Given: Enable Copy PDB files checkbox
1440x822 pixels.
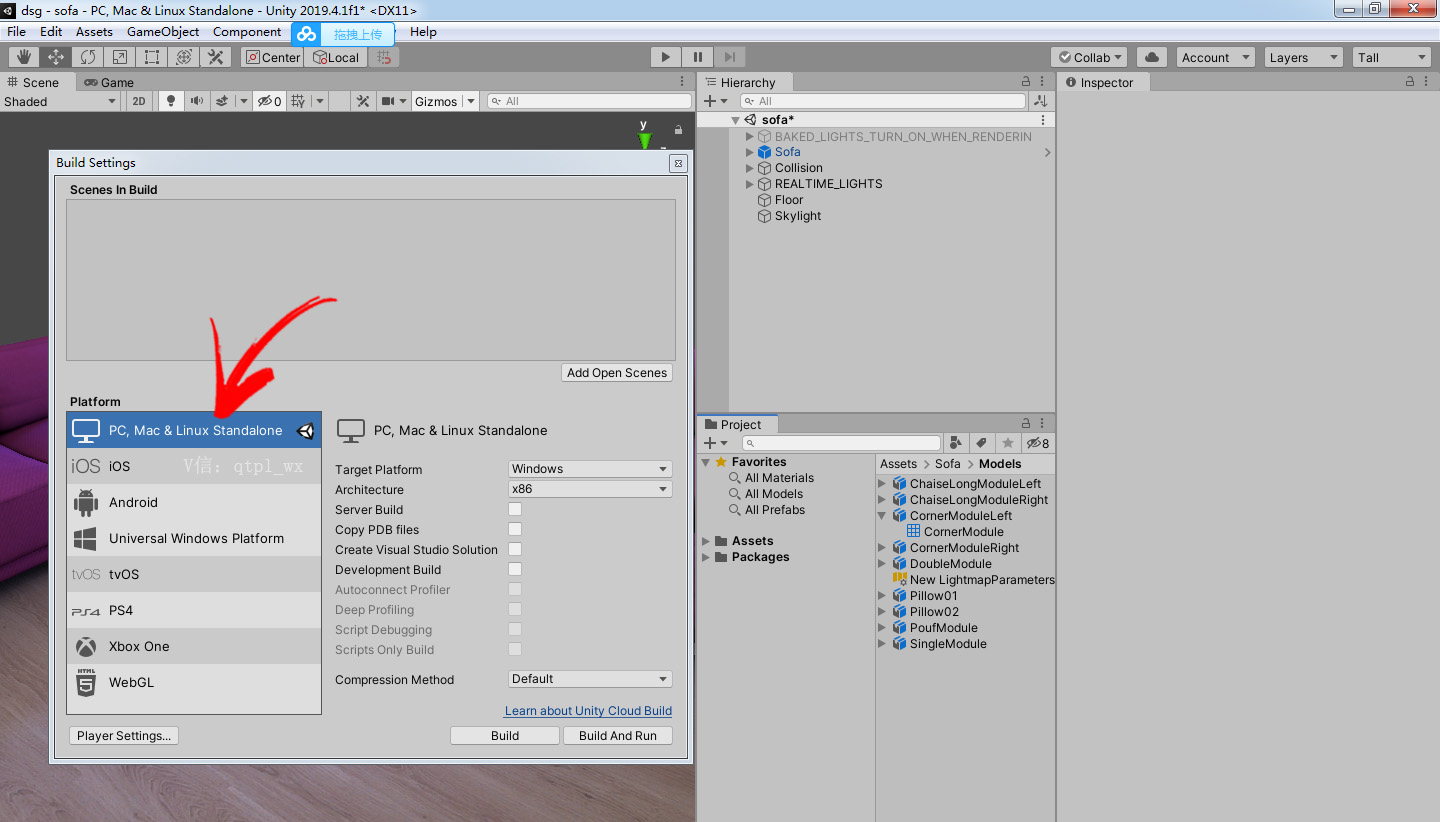Looking at the screenshot, I should (515, 529).
